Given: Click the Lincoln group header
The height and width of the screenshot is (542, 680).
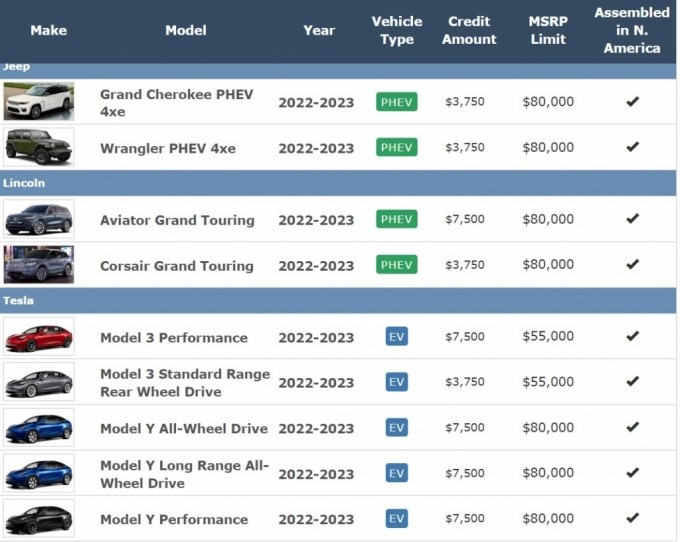Looking at the screenshot, I should pos(338,183).
